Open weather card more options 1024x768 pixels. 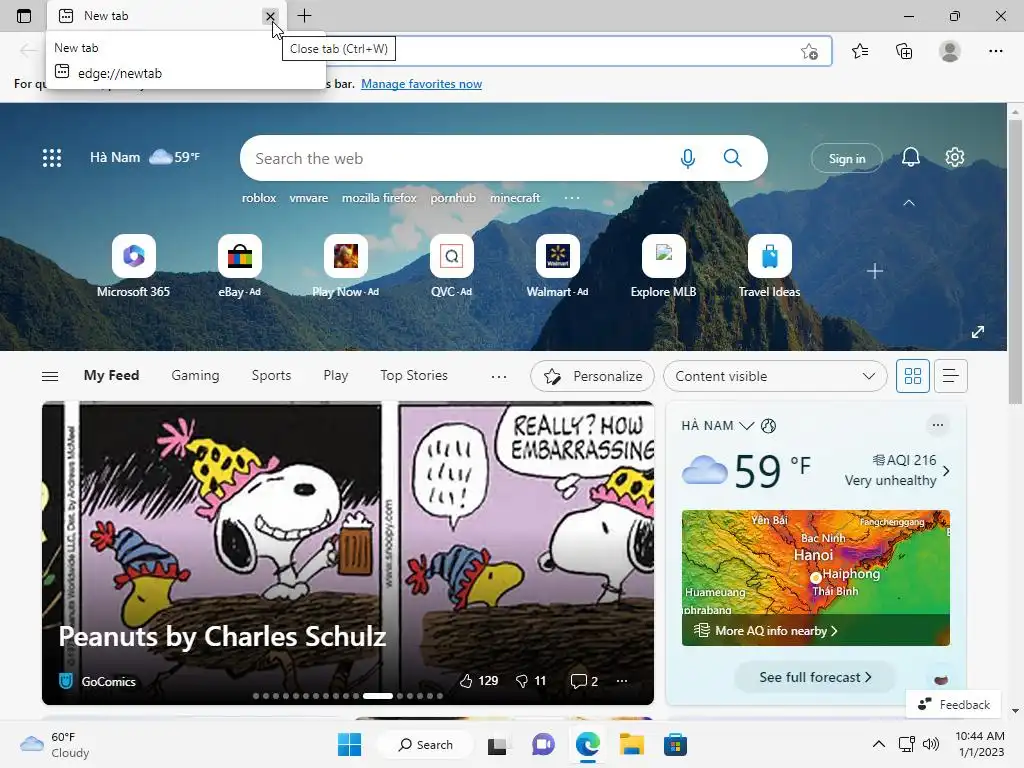click(x=938, y=425)
